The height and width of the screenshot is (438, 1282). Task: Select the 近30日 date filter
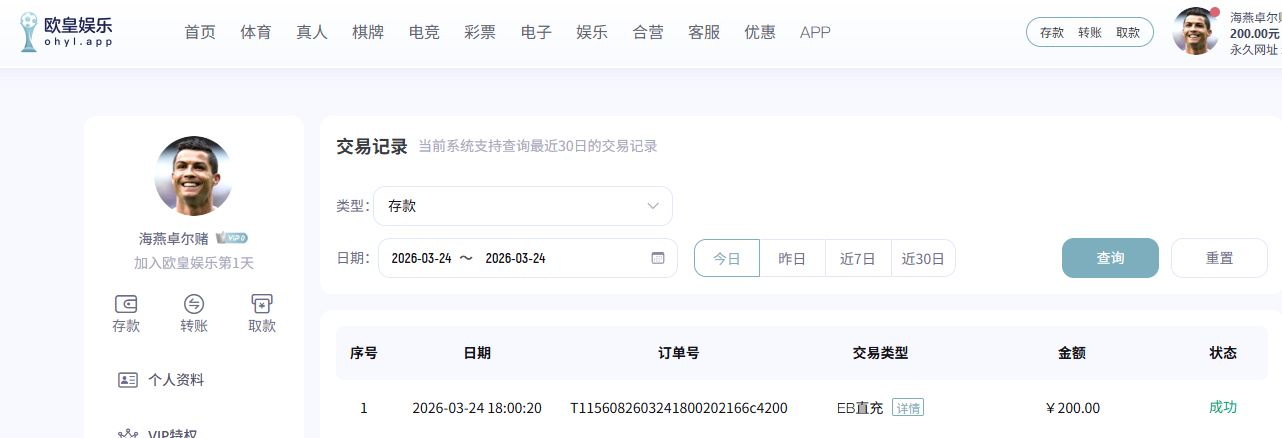[x=923, y=258]
